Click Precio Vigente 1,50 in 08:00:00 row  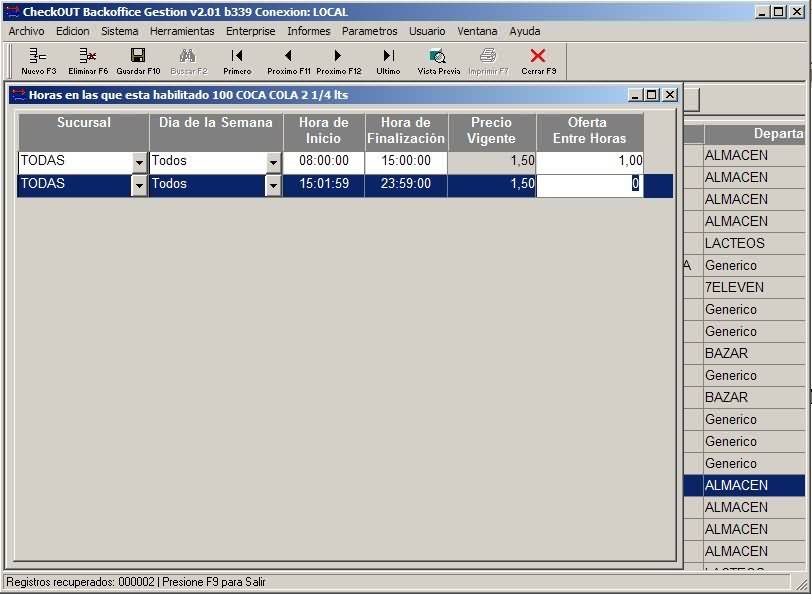pyautogui.click(x=491, y=162)
